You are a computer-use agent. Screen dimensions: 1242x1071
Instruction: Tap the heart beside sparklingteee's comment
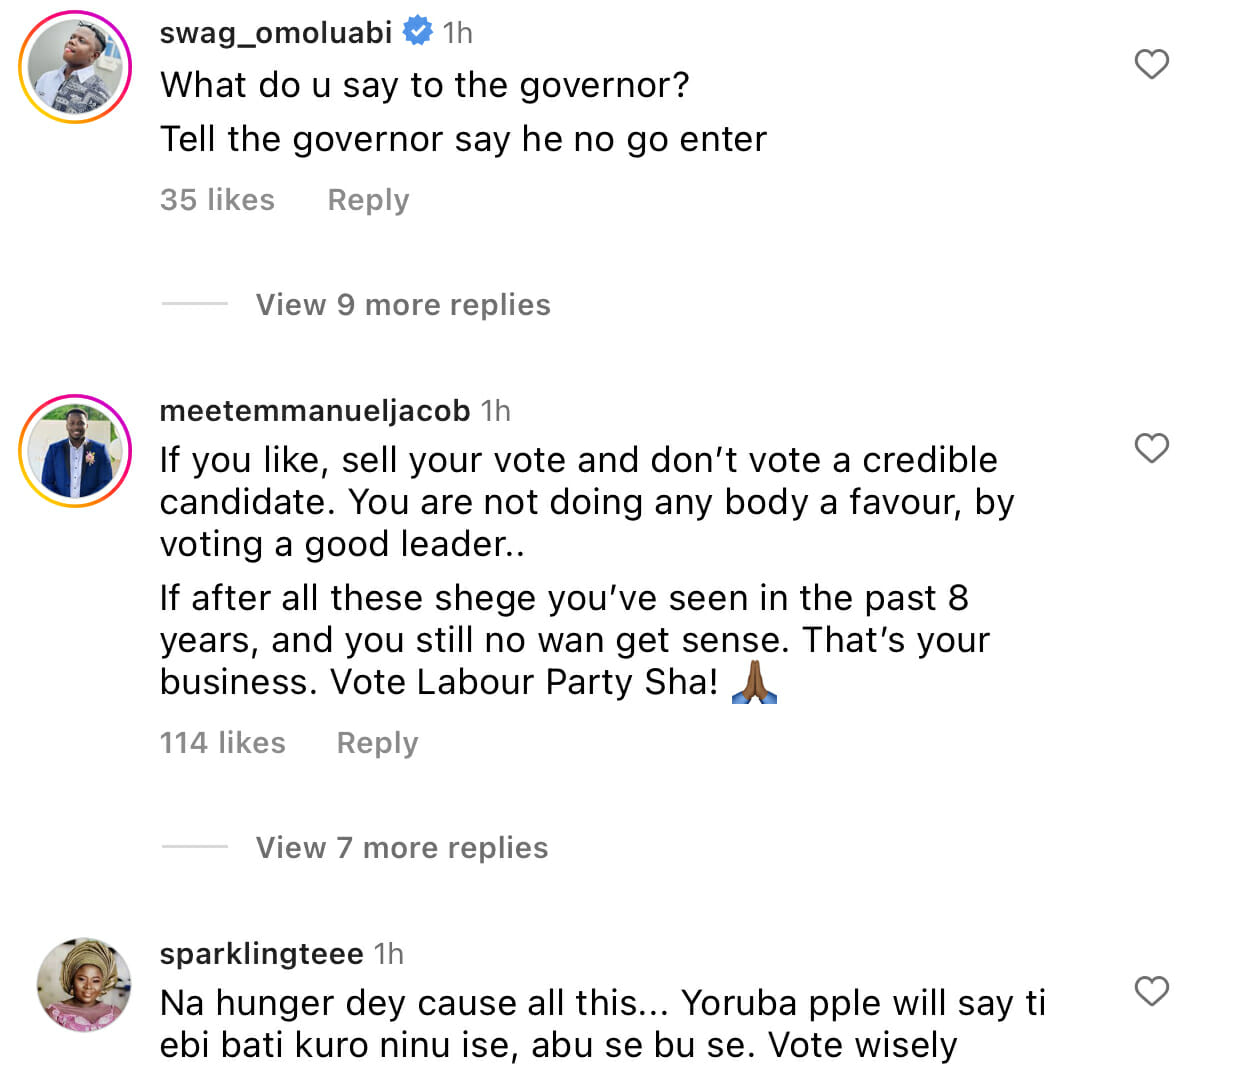point(1151,991)
